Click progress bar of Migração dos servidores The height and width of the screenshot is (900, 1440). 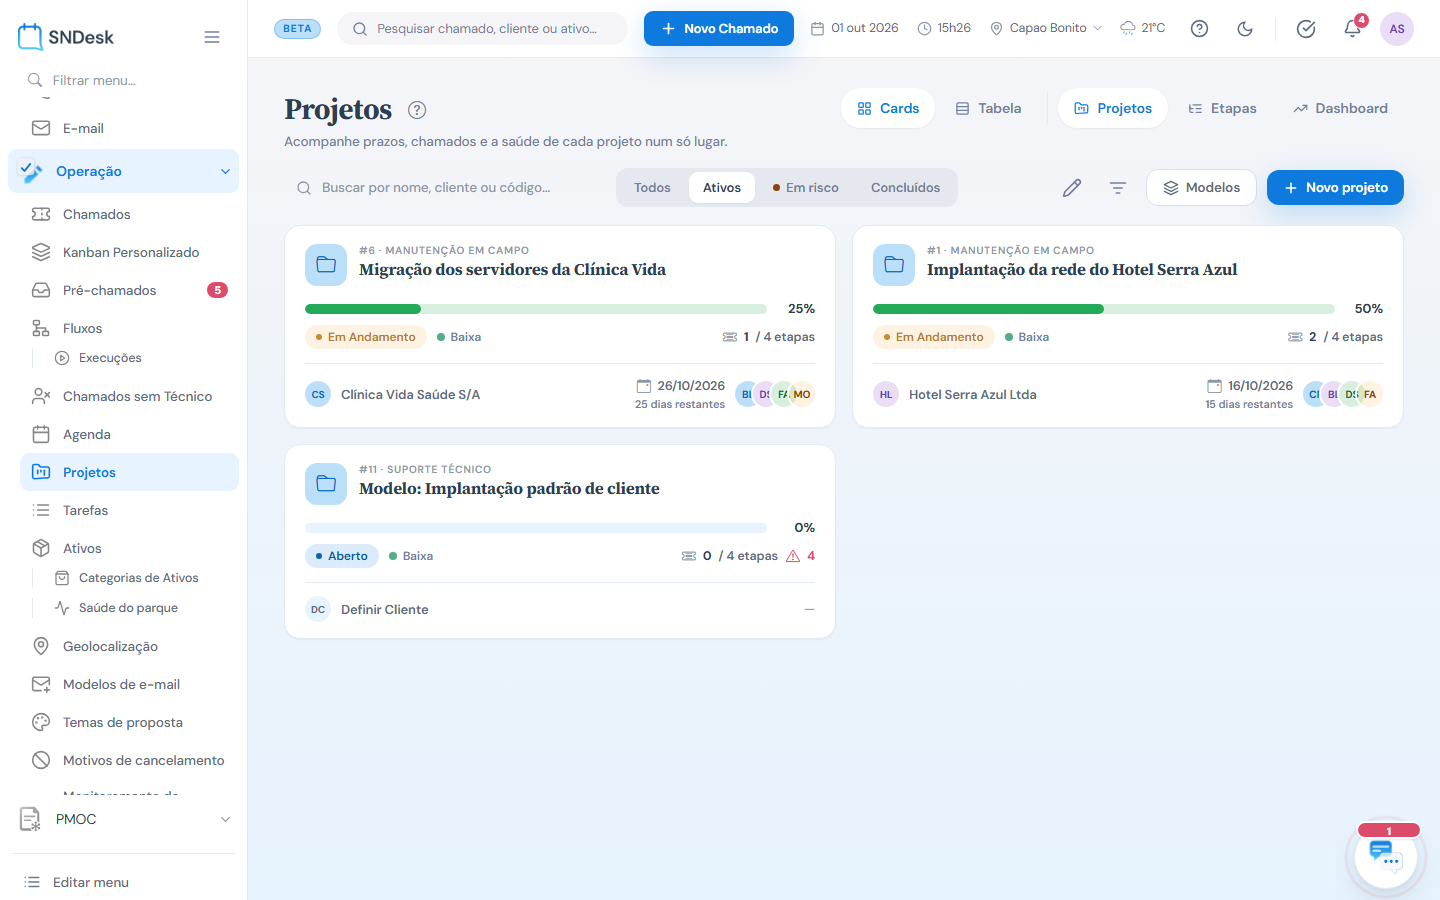(x=536, y=309)
